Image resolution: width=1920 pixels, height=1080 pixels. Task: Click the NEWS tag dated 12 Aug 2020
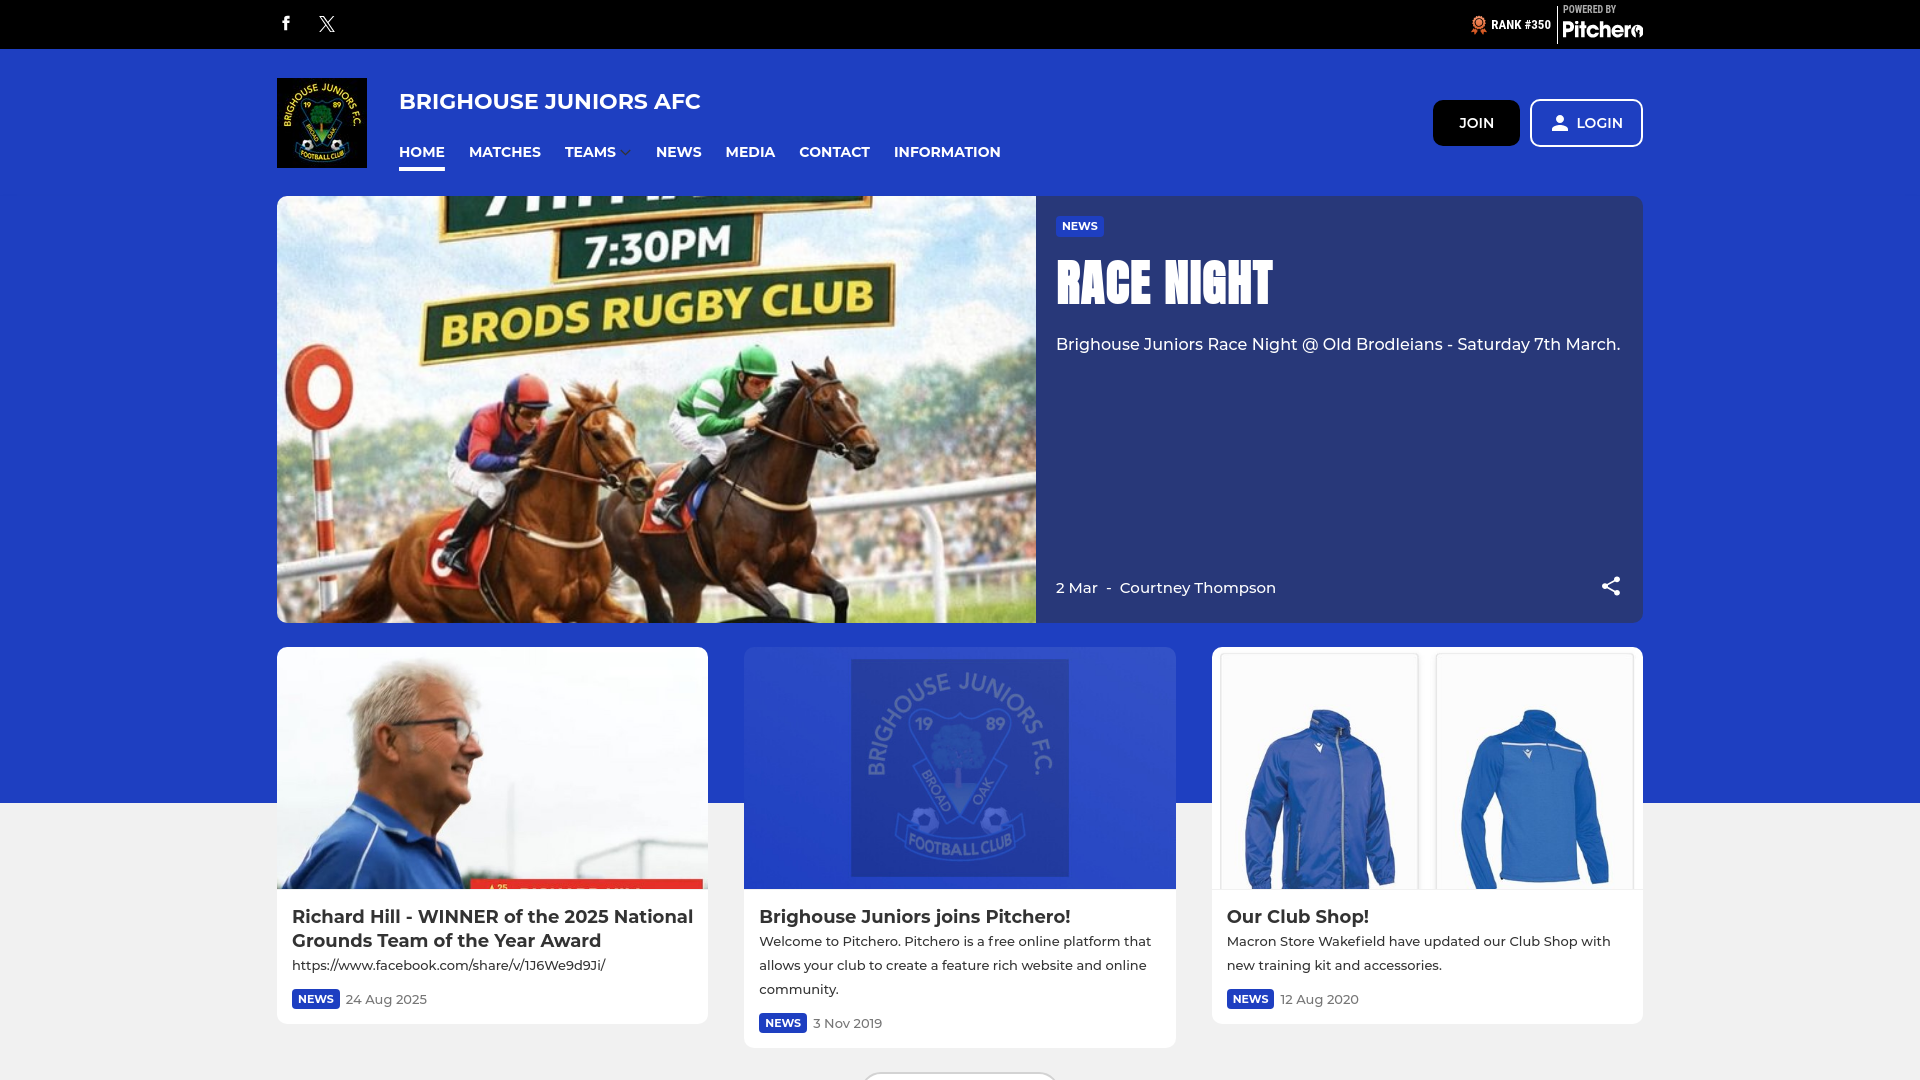[x=1250, y=999]
